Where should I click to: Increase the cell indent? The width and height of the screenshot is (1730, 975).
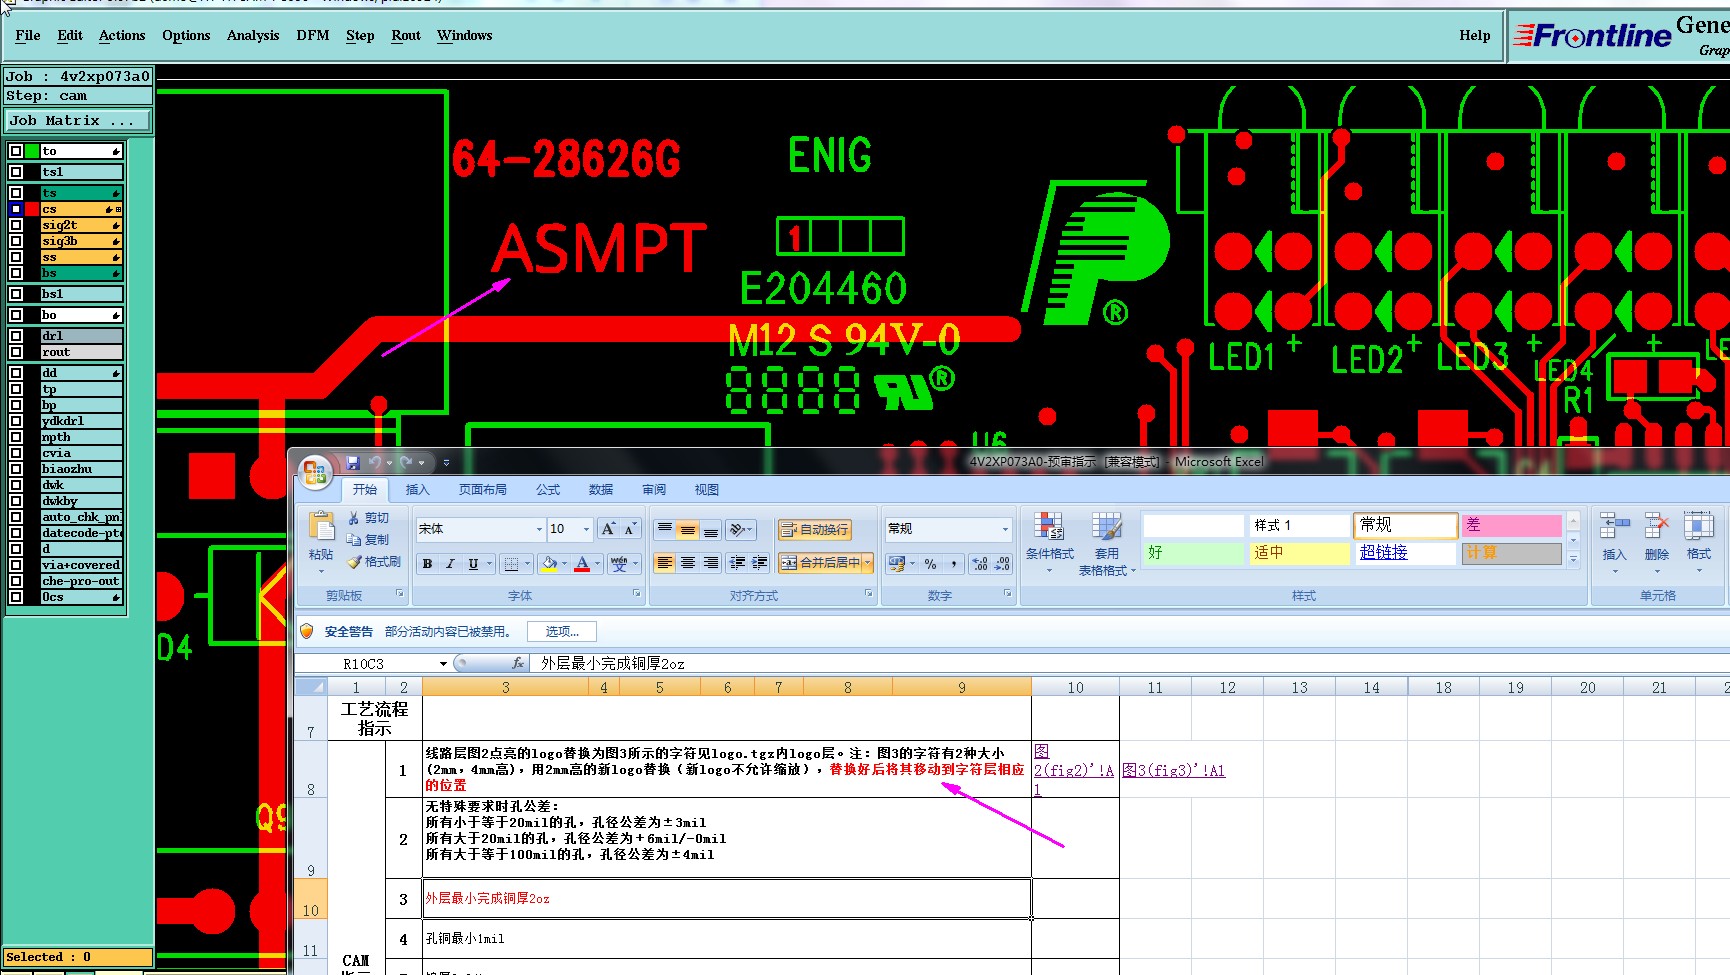pyautogui.click(x=760, y=563)
